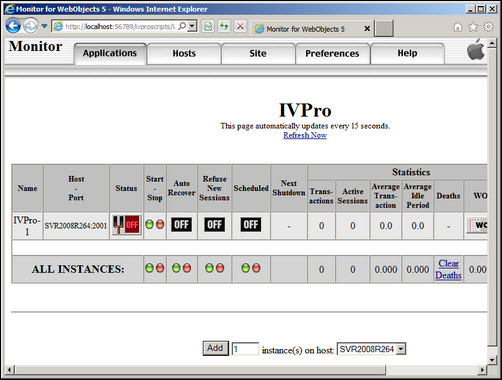Image resolution: width=502 pixels, height=380 pixels.
Task: Open the recent pages dropdown arrow
Action: tap(44, 26)
